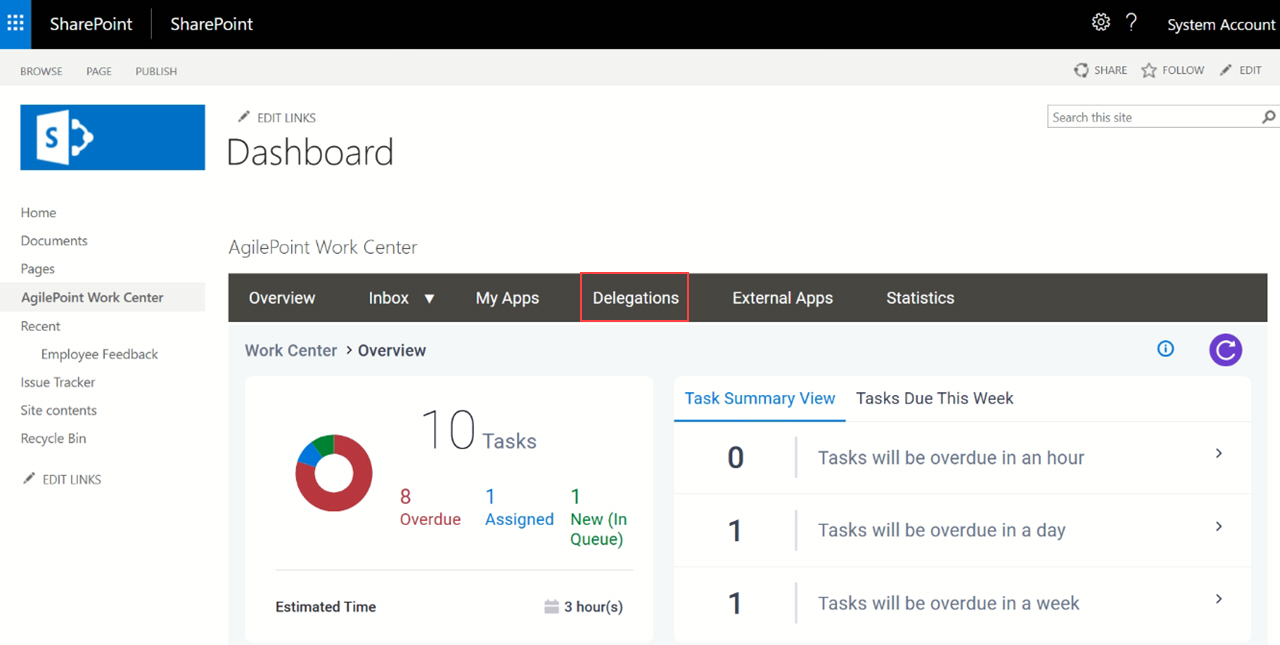
Task: Click the pencil icon beside Dashboard's EDIT LINKS
Action: [x=243, y=117]
